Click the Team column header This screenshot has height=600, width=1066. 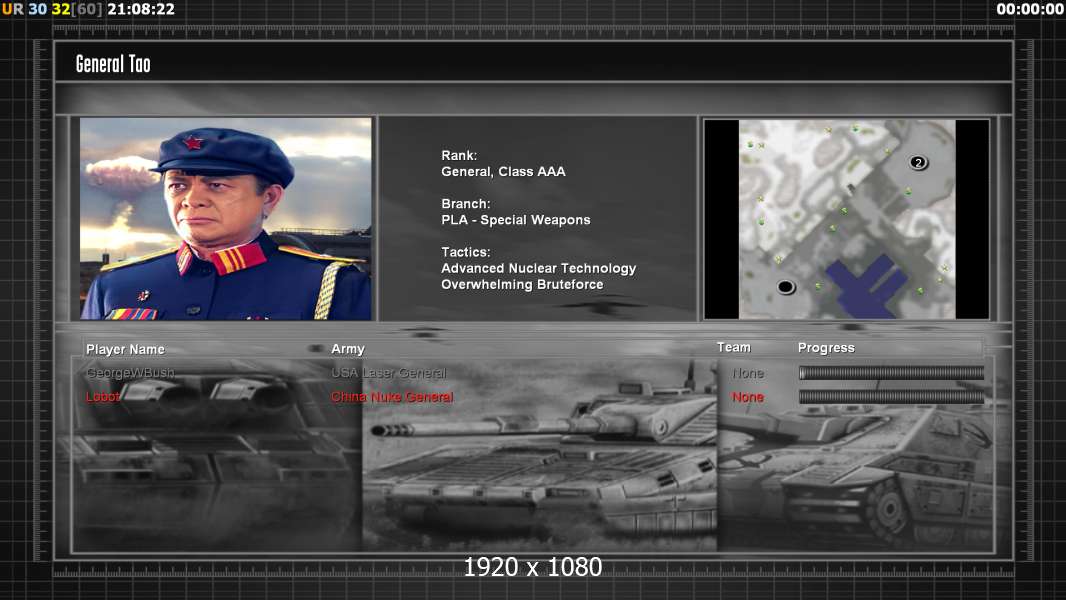734,347
